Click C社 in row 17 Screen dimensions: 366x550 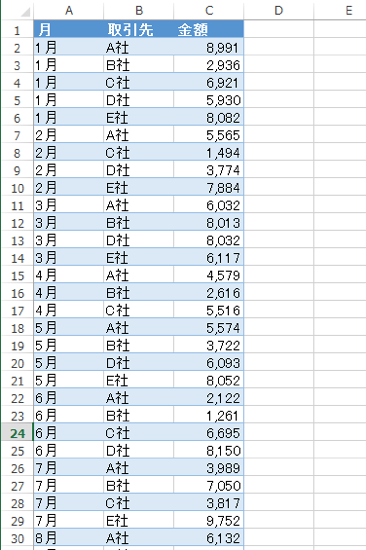[139, 310]
